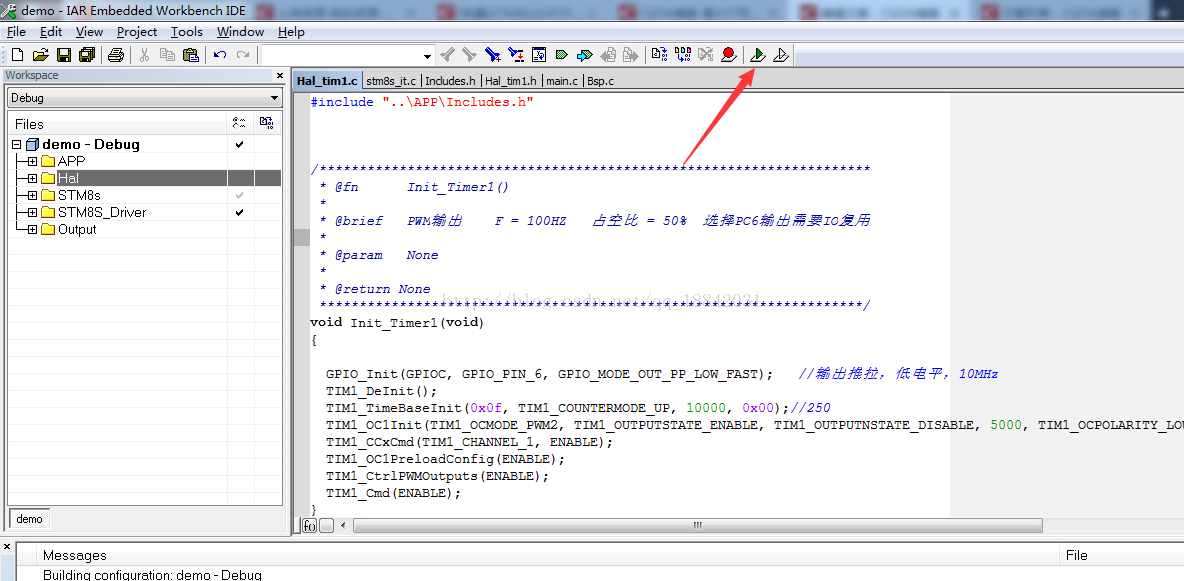Switch to the main.c tab
Screen dimensions: 1184x581
(562, 81)
